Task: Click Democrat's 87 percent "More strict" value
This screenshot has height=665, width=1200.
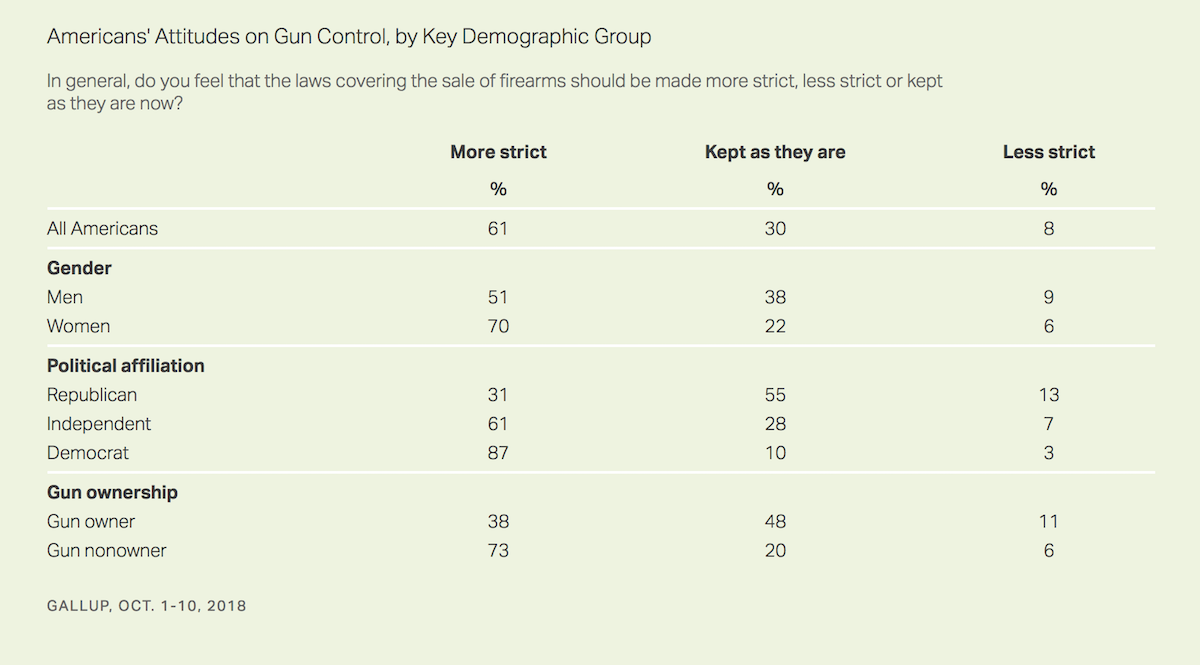Action: point(498,452)
